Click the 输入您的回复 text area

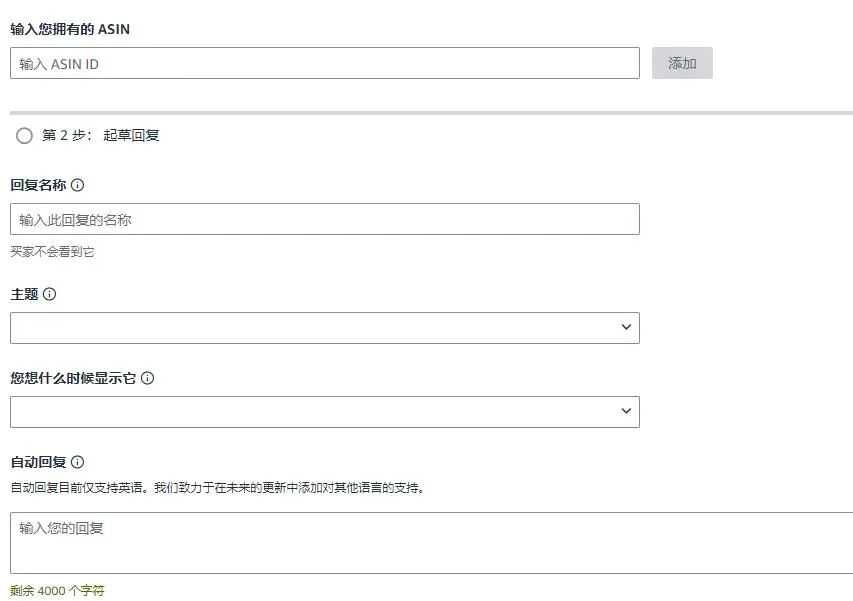coord(430,543)
